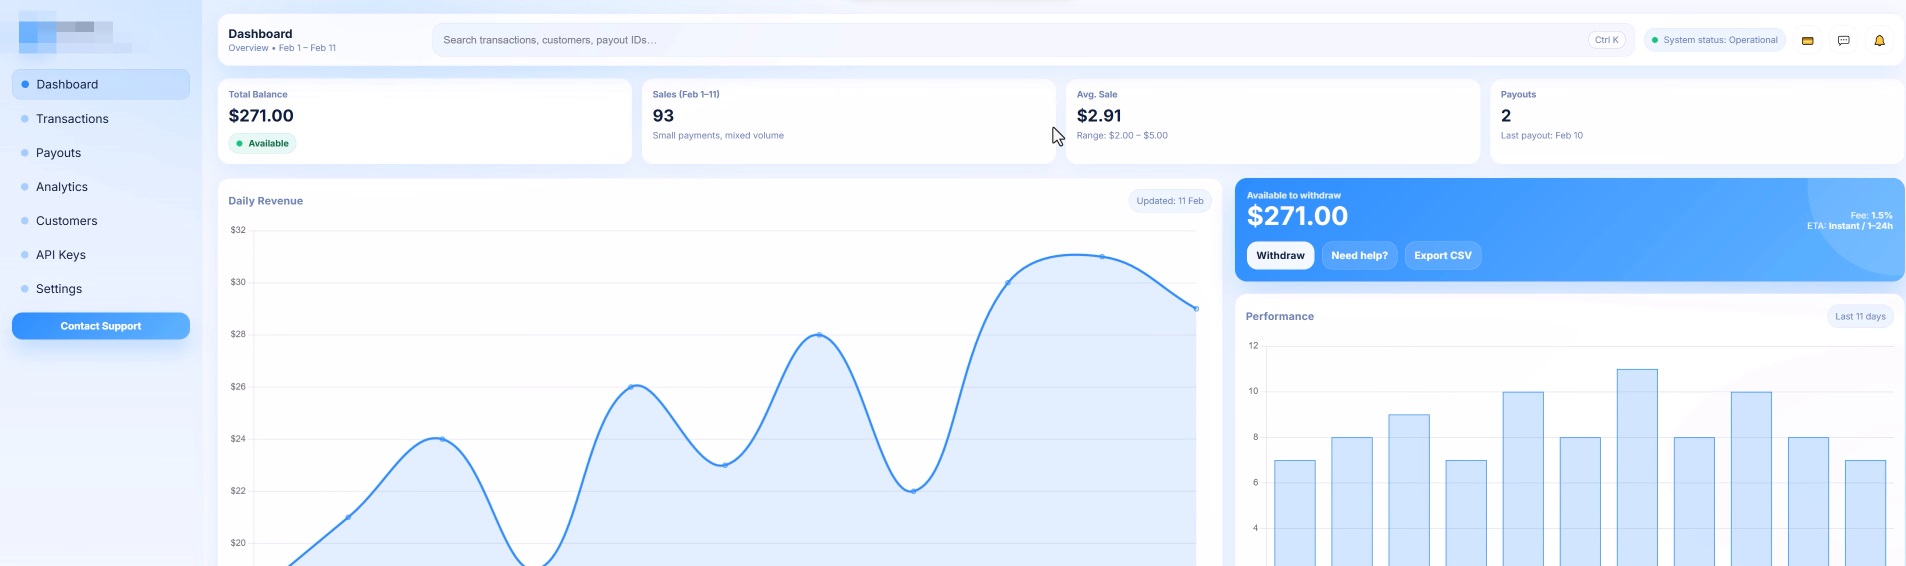This screenshot has height=566, width=1906.
Task: Click the Avg. Sale $2.91 value
Action: [1099, 116]
